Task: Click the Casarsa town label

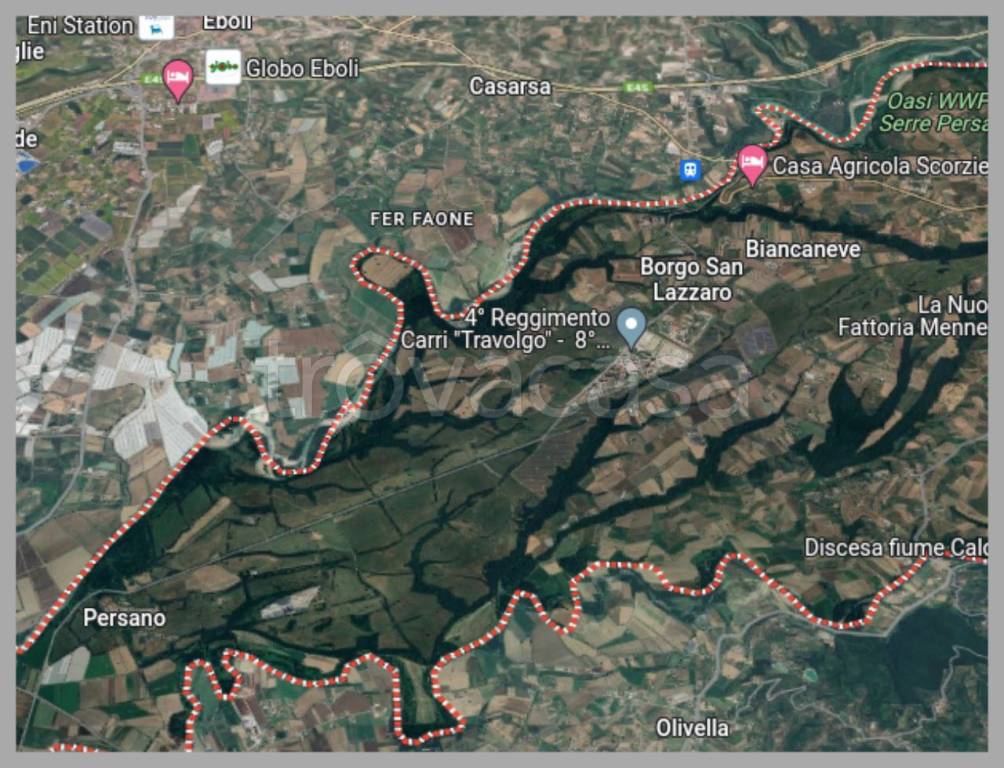Action: (510, 86)
